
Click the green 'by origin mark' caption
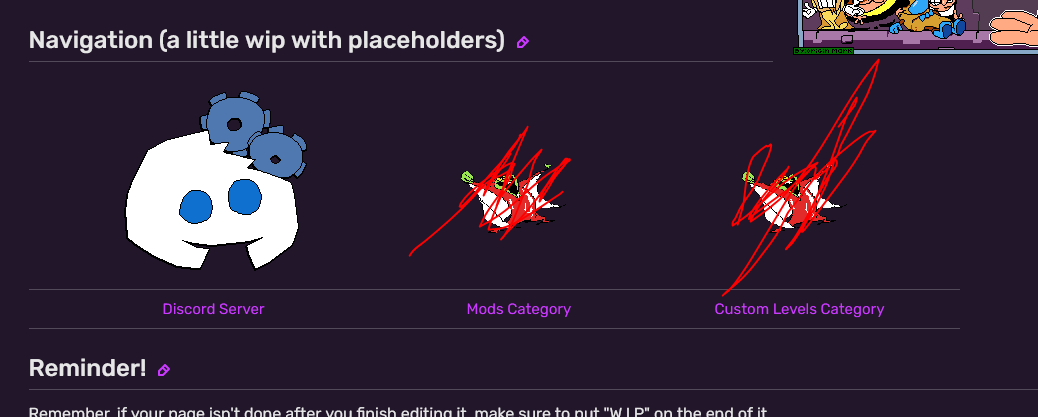[823, 50]
